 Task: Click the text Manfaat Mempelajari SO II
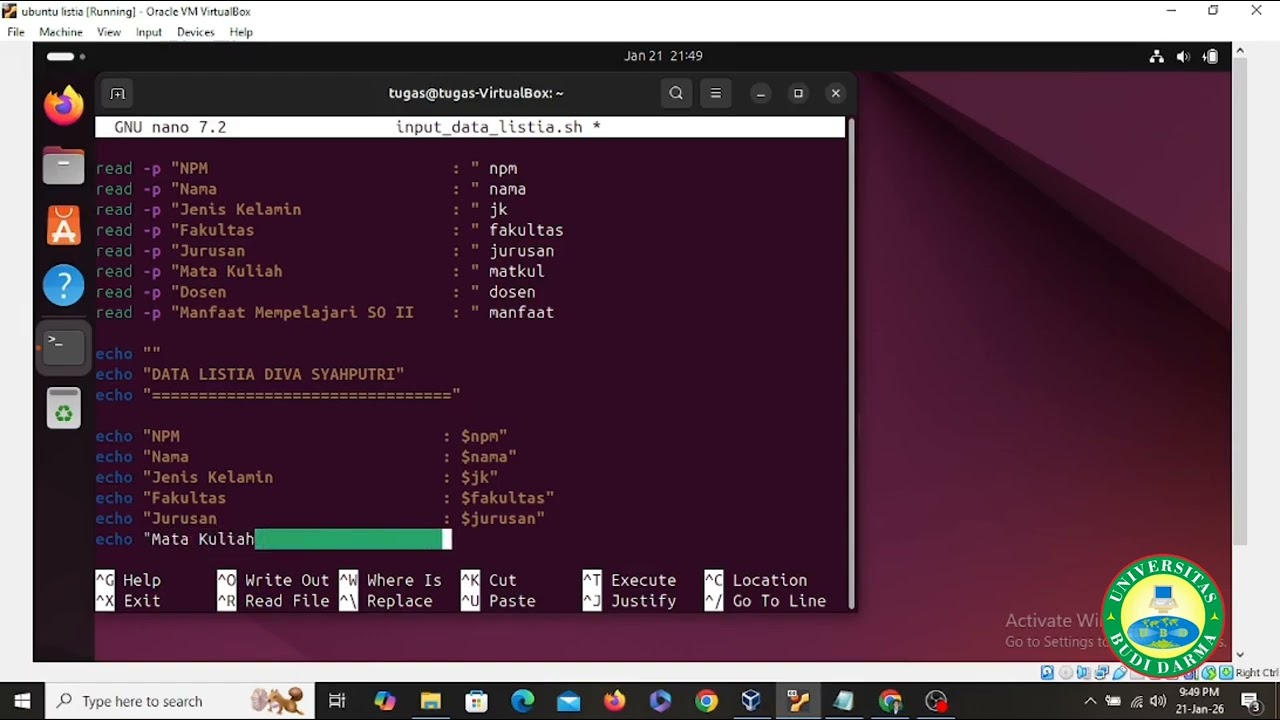pyautogui.click(x=296, y=313)
